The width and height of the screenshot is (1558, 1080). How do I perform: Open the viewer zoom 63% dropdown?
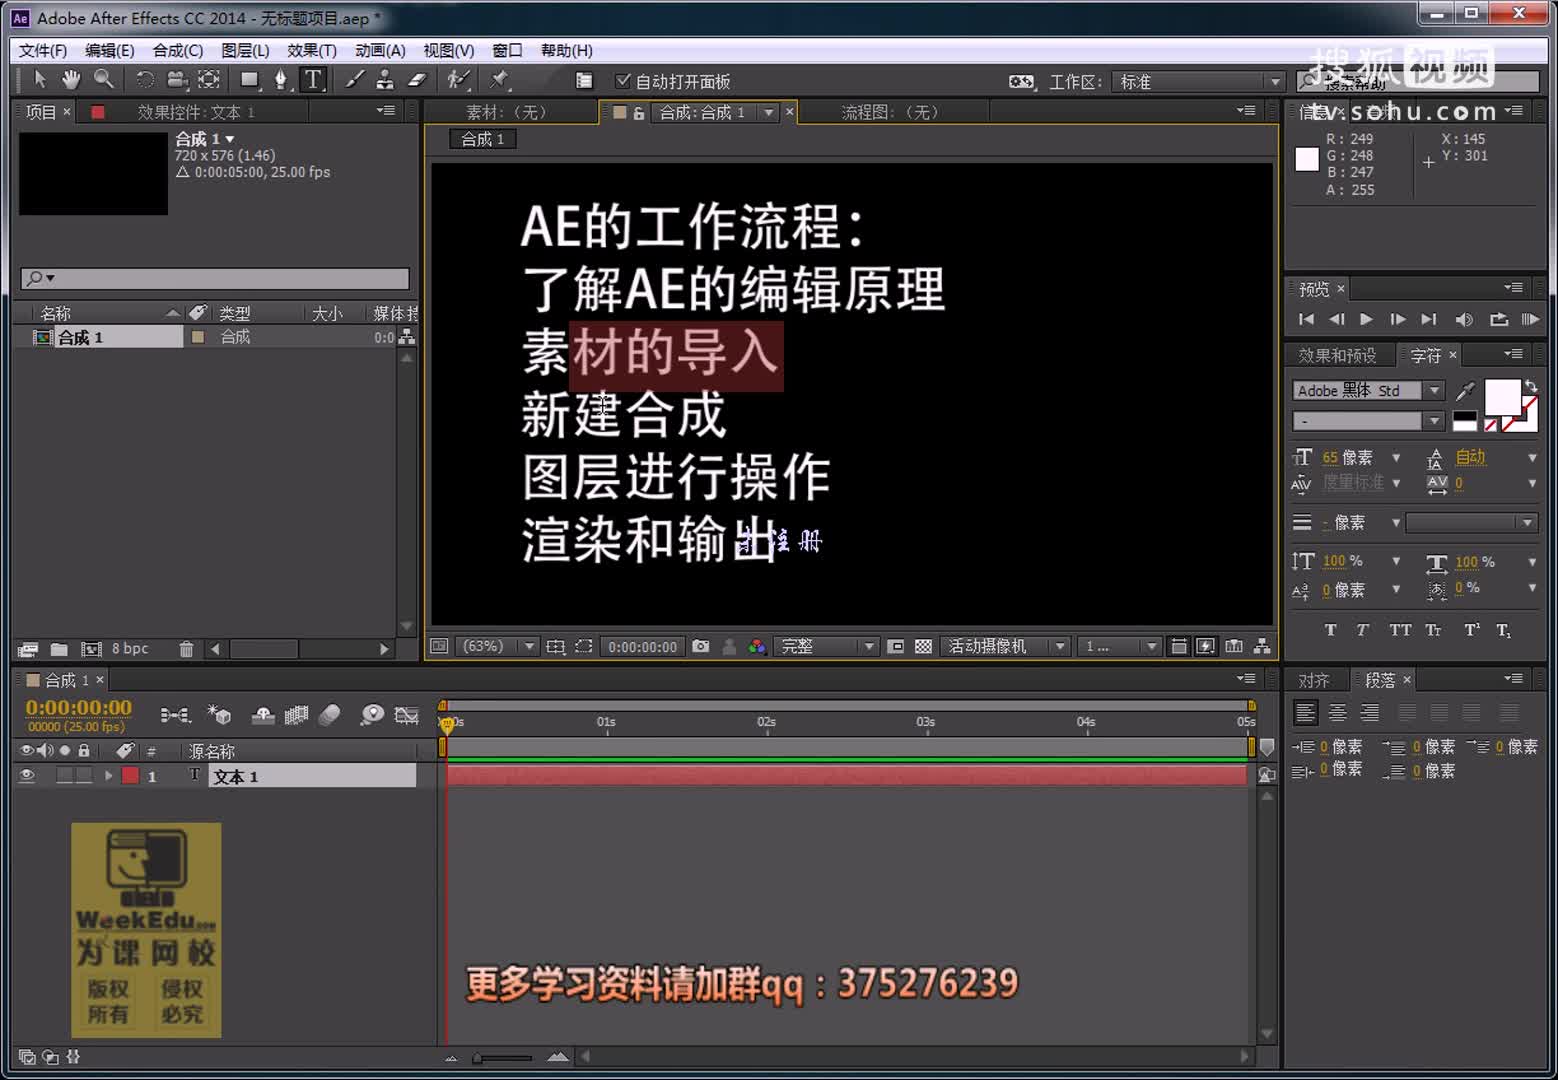pos(497,646)
